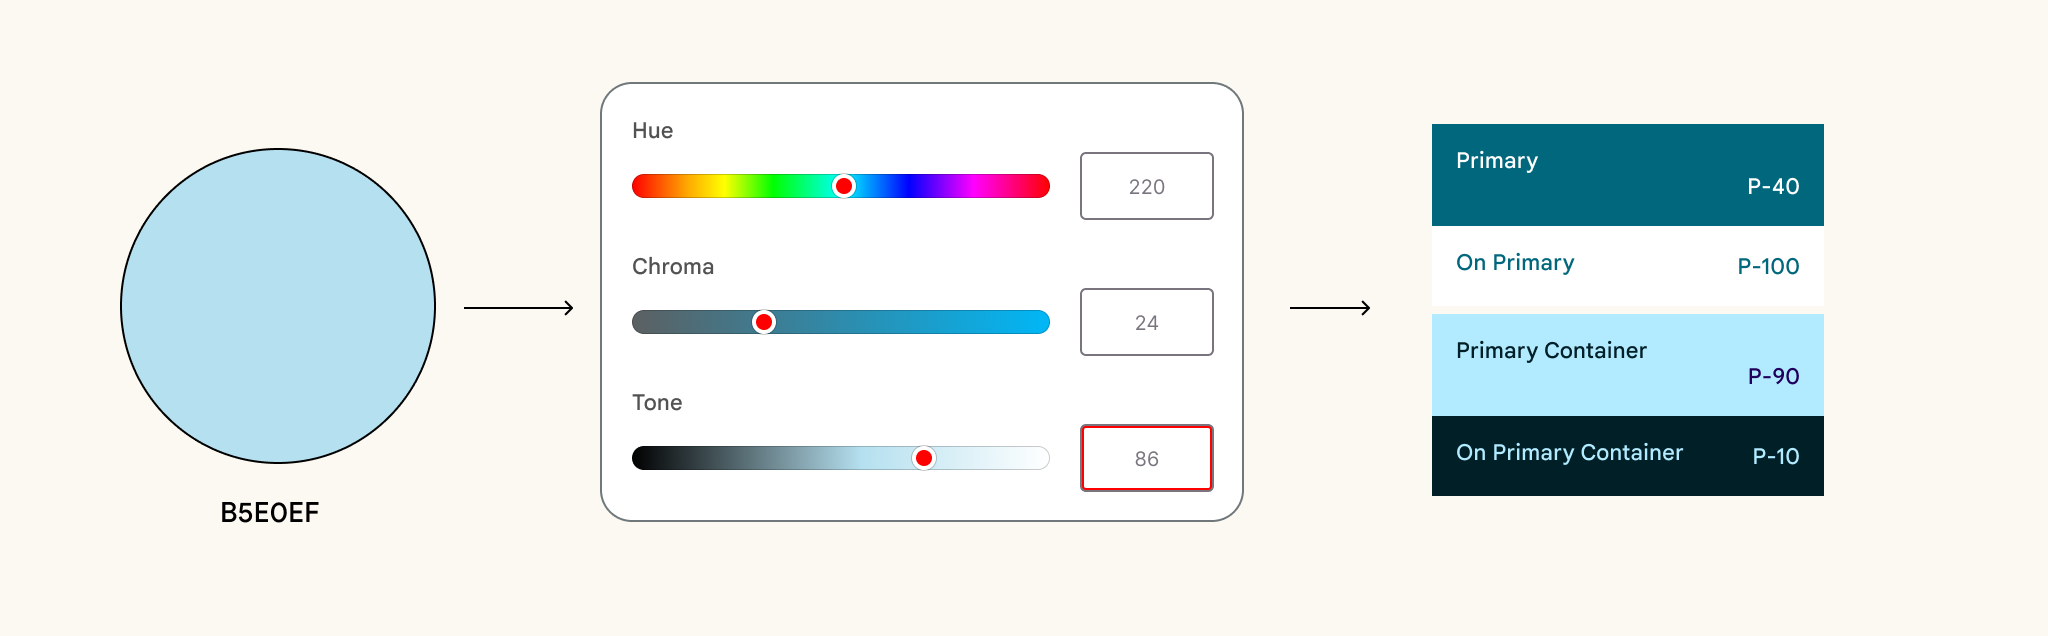Click the red handle on the Hue slider
The height and width of the screenshot is (636, 2048).
pyautogui.click(x=844, y=186)
